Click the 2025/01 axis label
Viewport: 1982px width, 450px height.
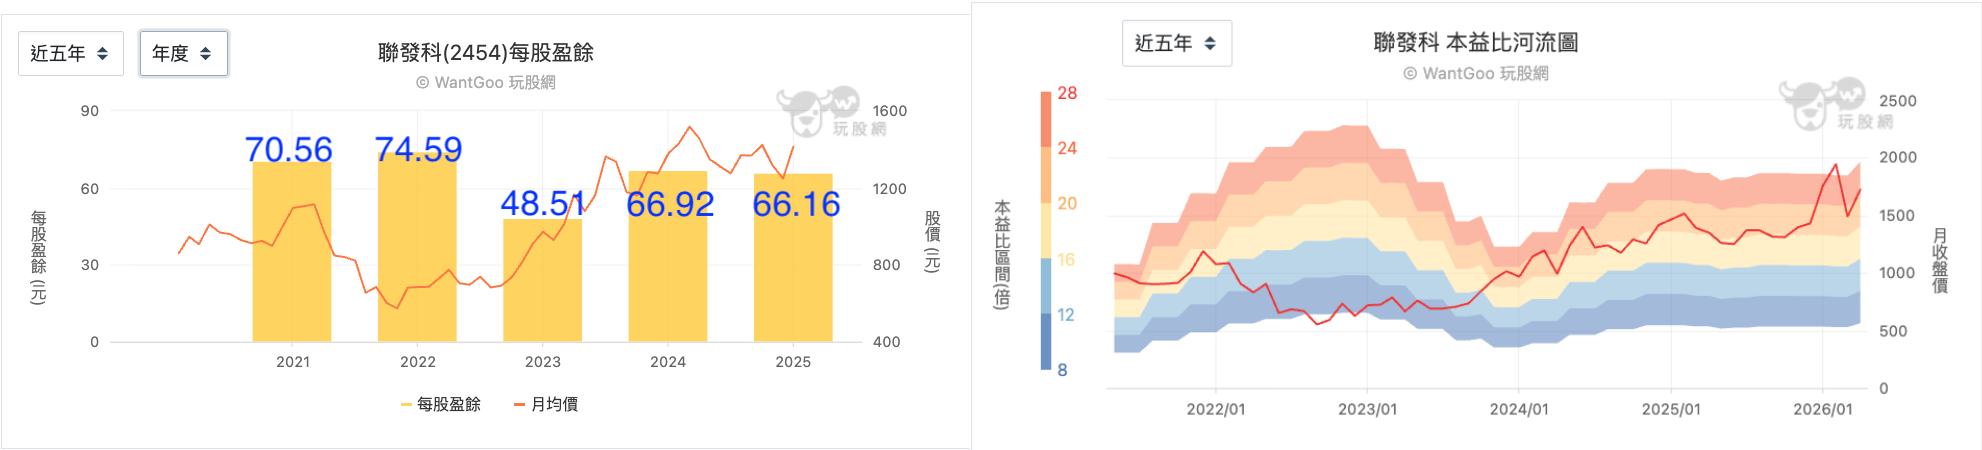(1671, 409)
